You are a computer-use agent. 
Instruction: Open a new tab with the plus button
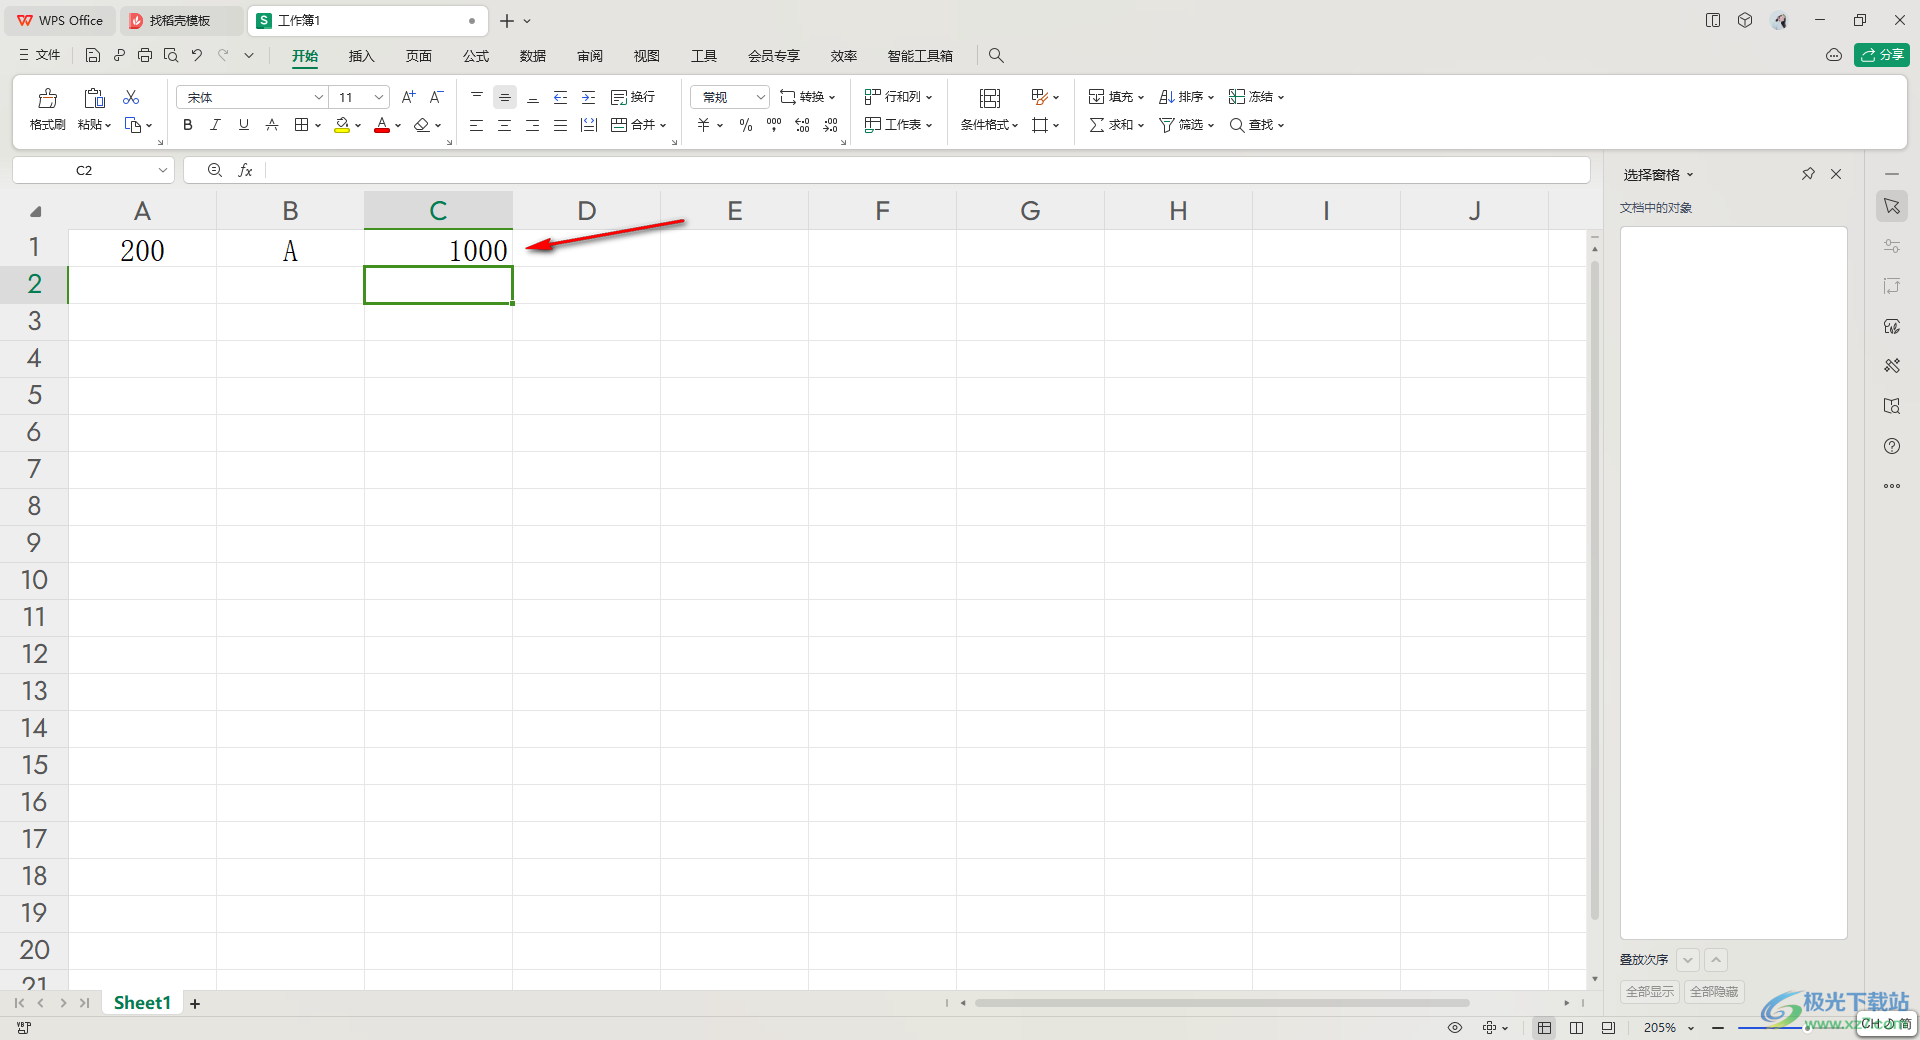tap(507, 20)
